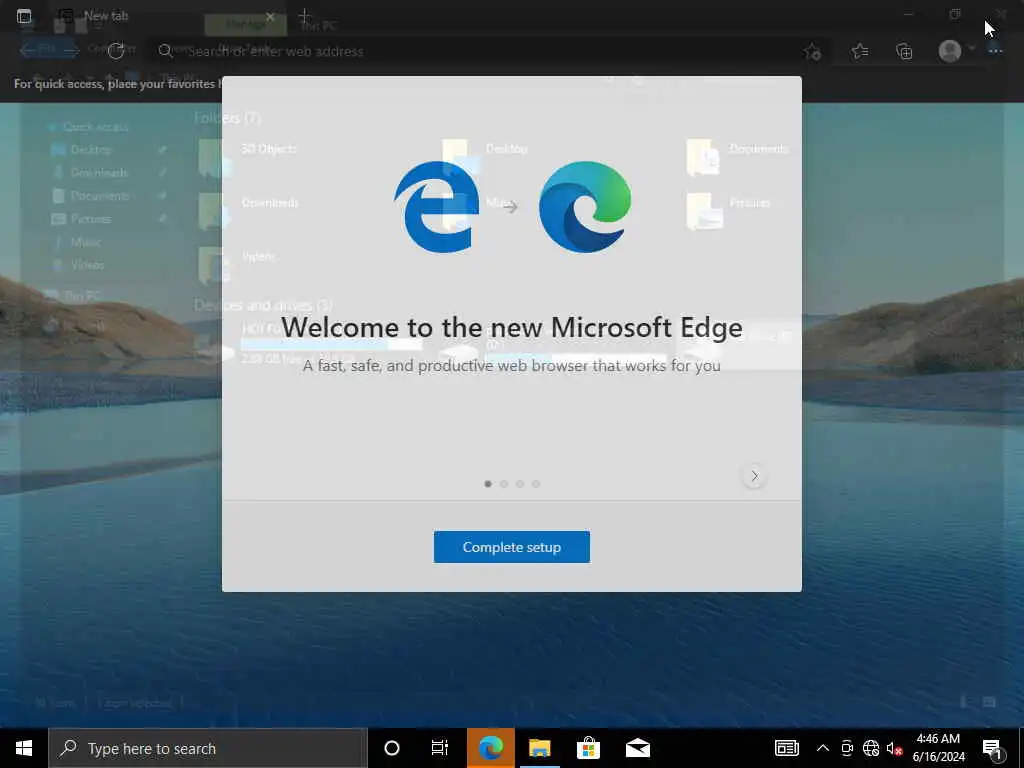The width and height of the screenshot is (1024, 768).
Task: Switch to Microsoft Edge on taskbar
Action: (x=490, y=748)
